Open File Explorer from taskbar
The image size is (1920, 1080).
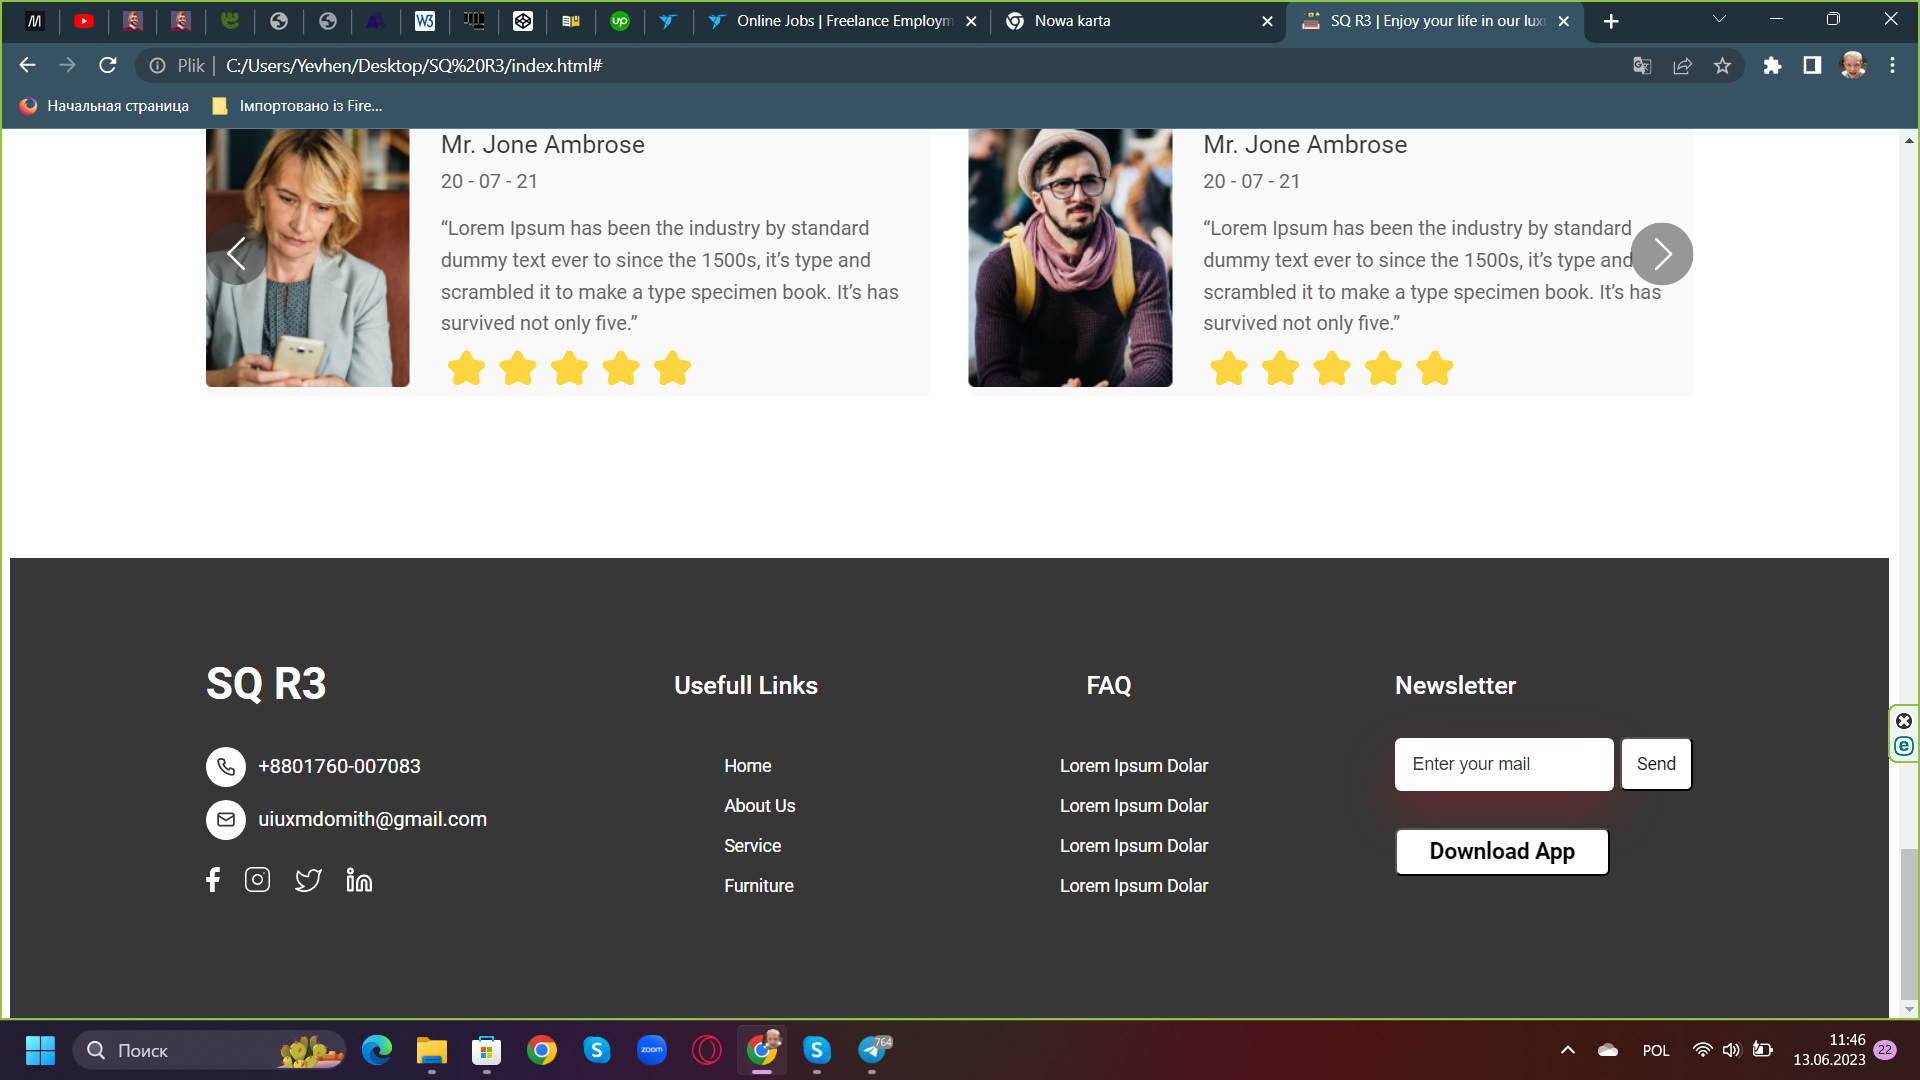point(432,1051)
